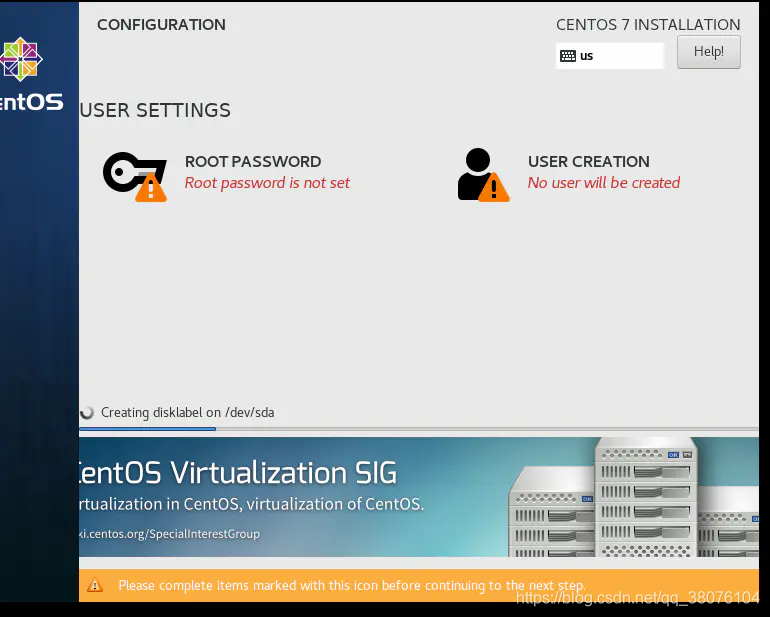Click the USER SETTINGS heading
This screenshot has width=770, height=617.
(x=155, y=110)
